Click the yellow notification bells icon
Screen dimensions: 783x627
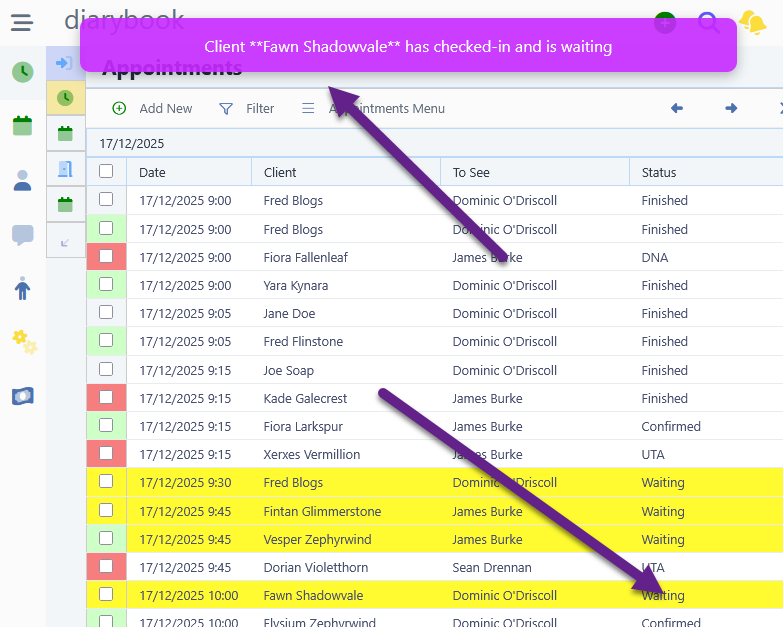[752, 22]
